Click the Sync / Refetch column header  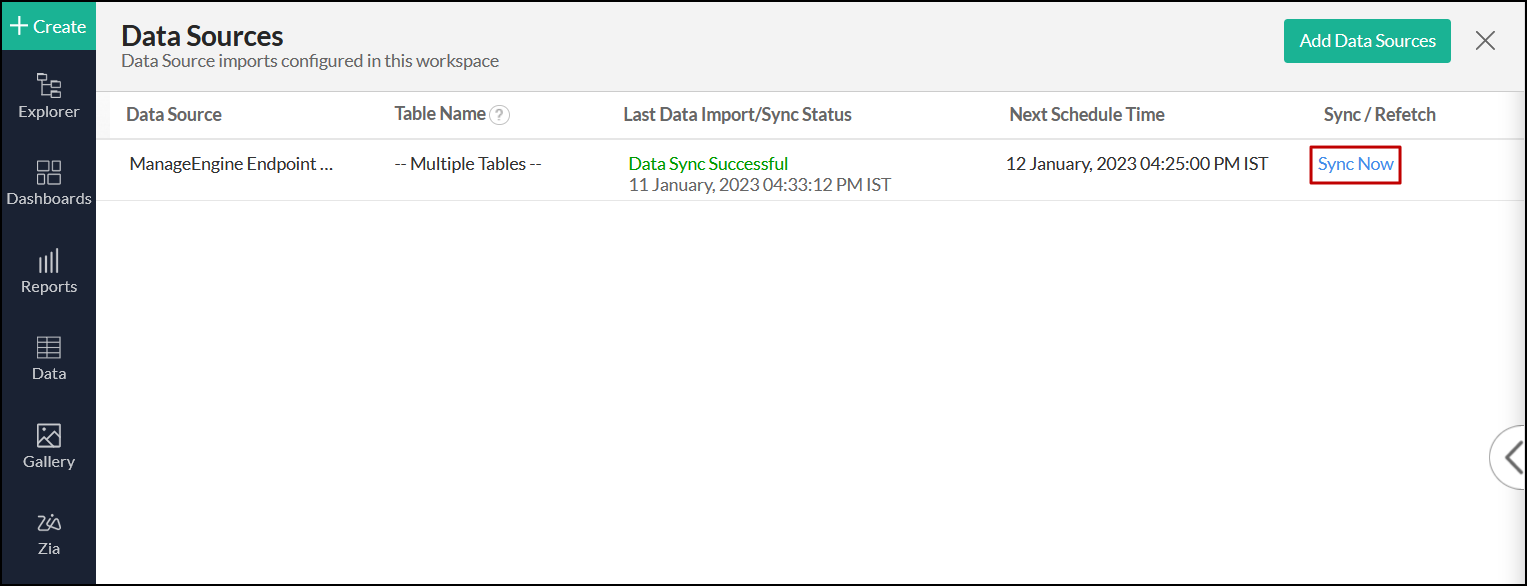1379,115
